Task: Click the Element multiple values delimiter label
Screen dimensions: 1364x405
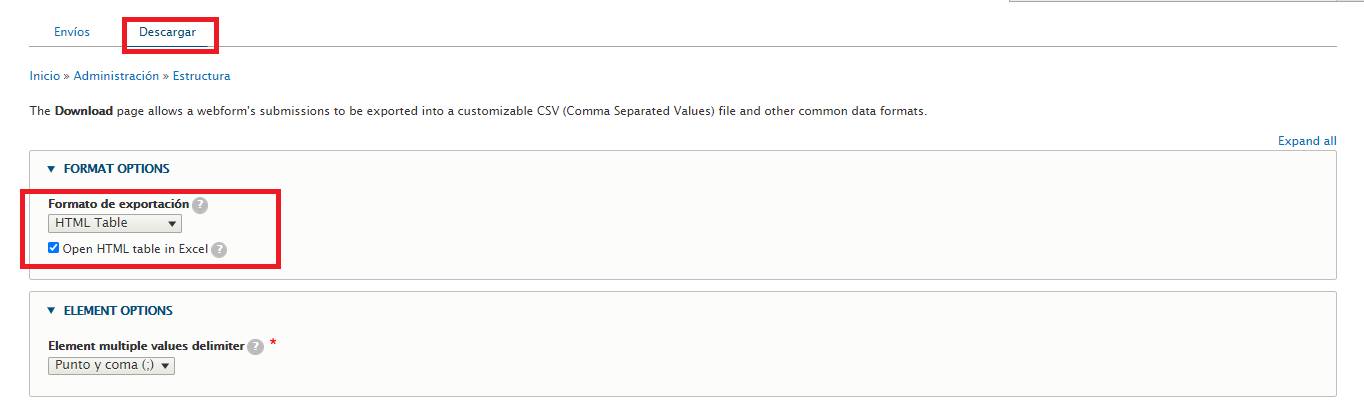Action: coord(146,346)
